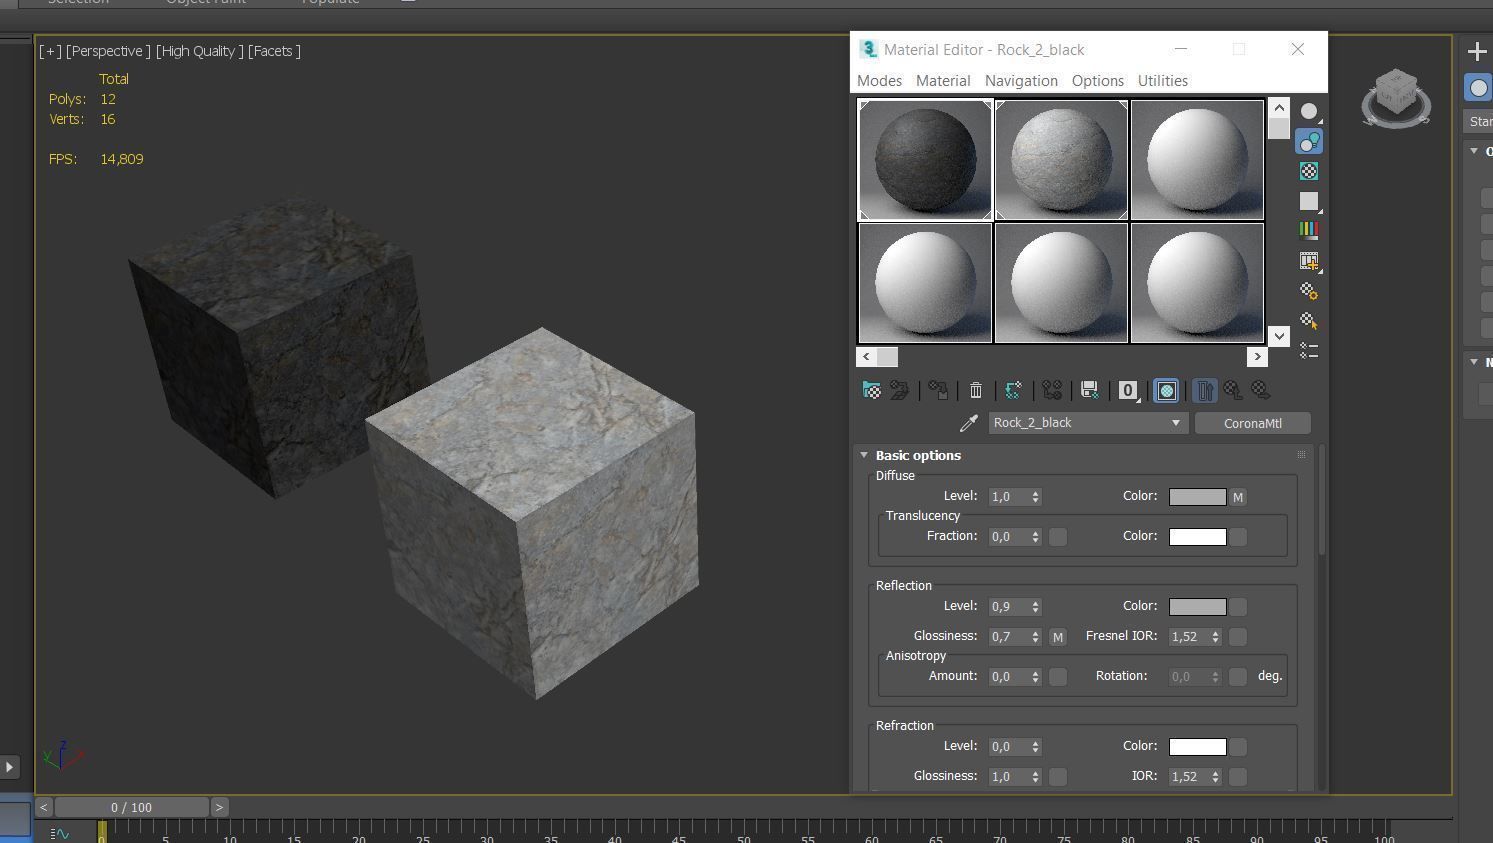
Task: Click the Reflection Glossiness M map button
Action: pos(1058,637)
